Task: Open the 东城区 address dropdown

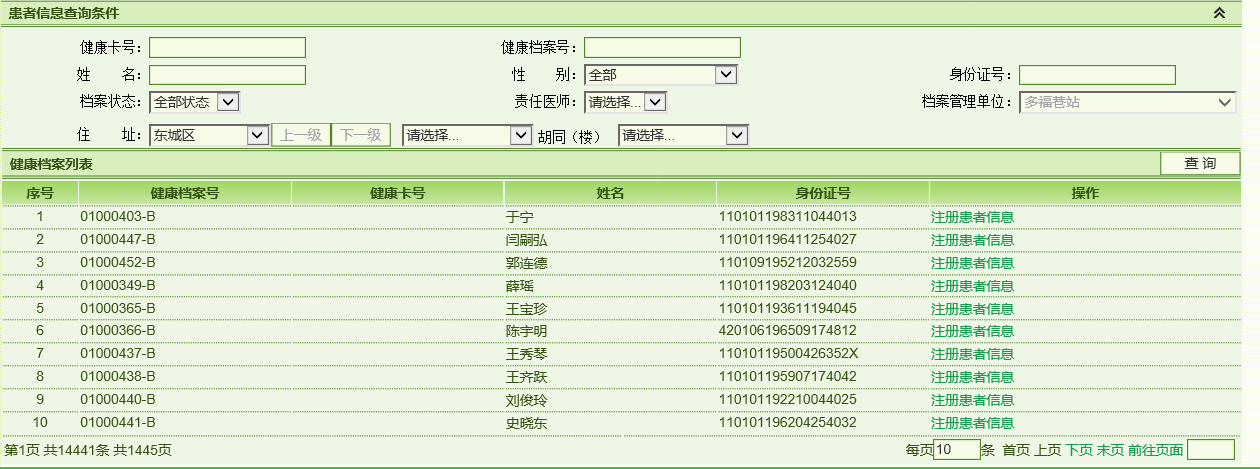Action: [208, 135]
